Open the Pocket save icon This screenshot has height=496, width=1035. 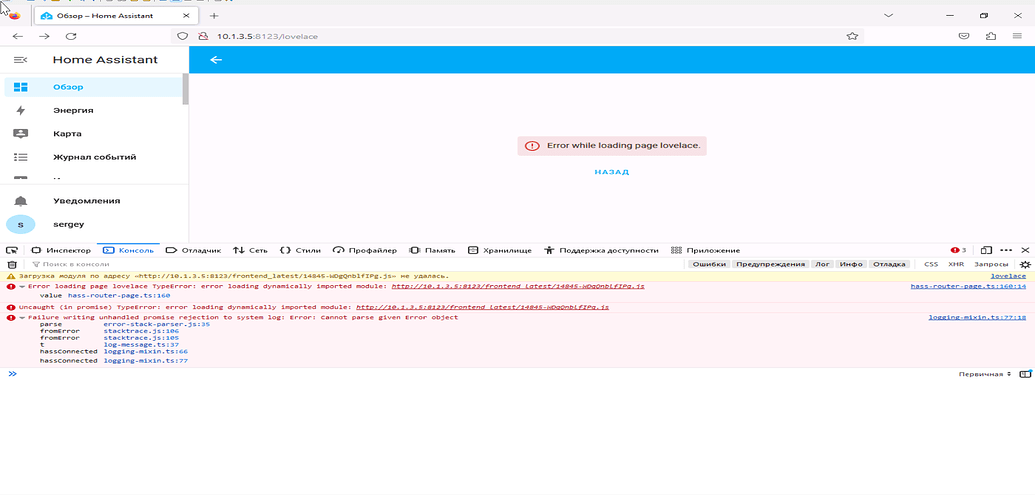click(x=964, y=36)
